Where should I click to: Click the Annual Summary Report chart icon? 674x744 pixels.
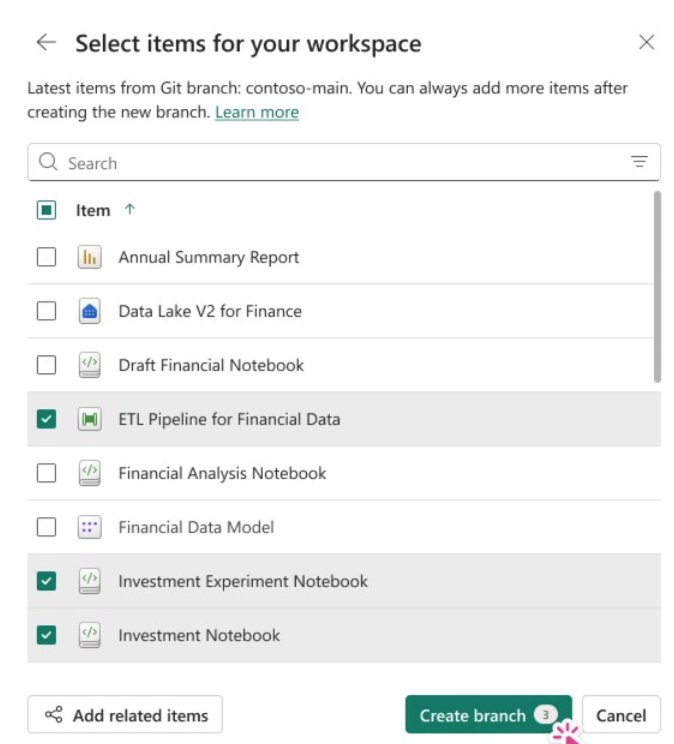90,257
